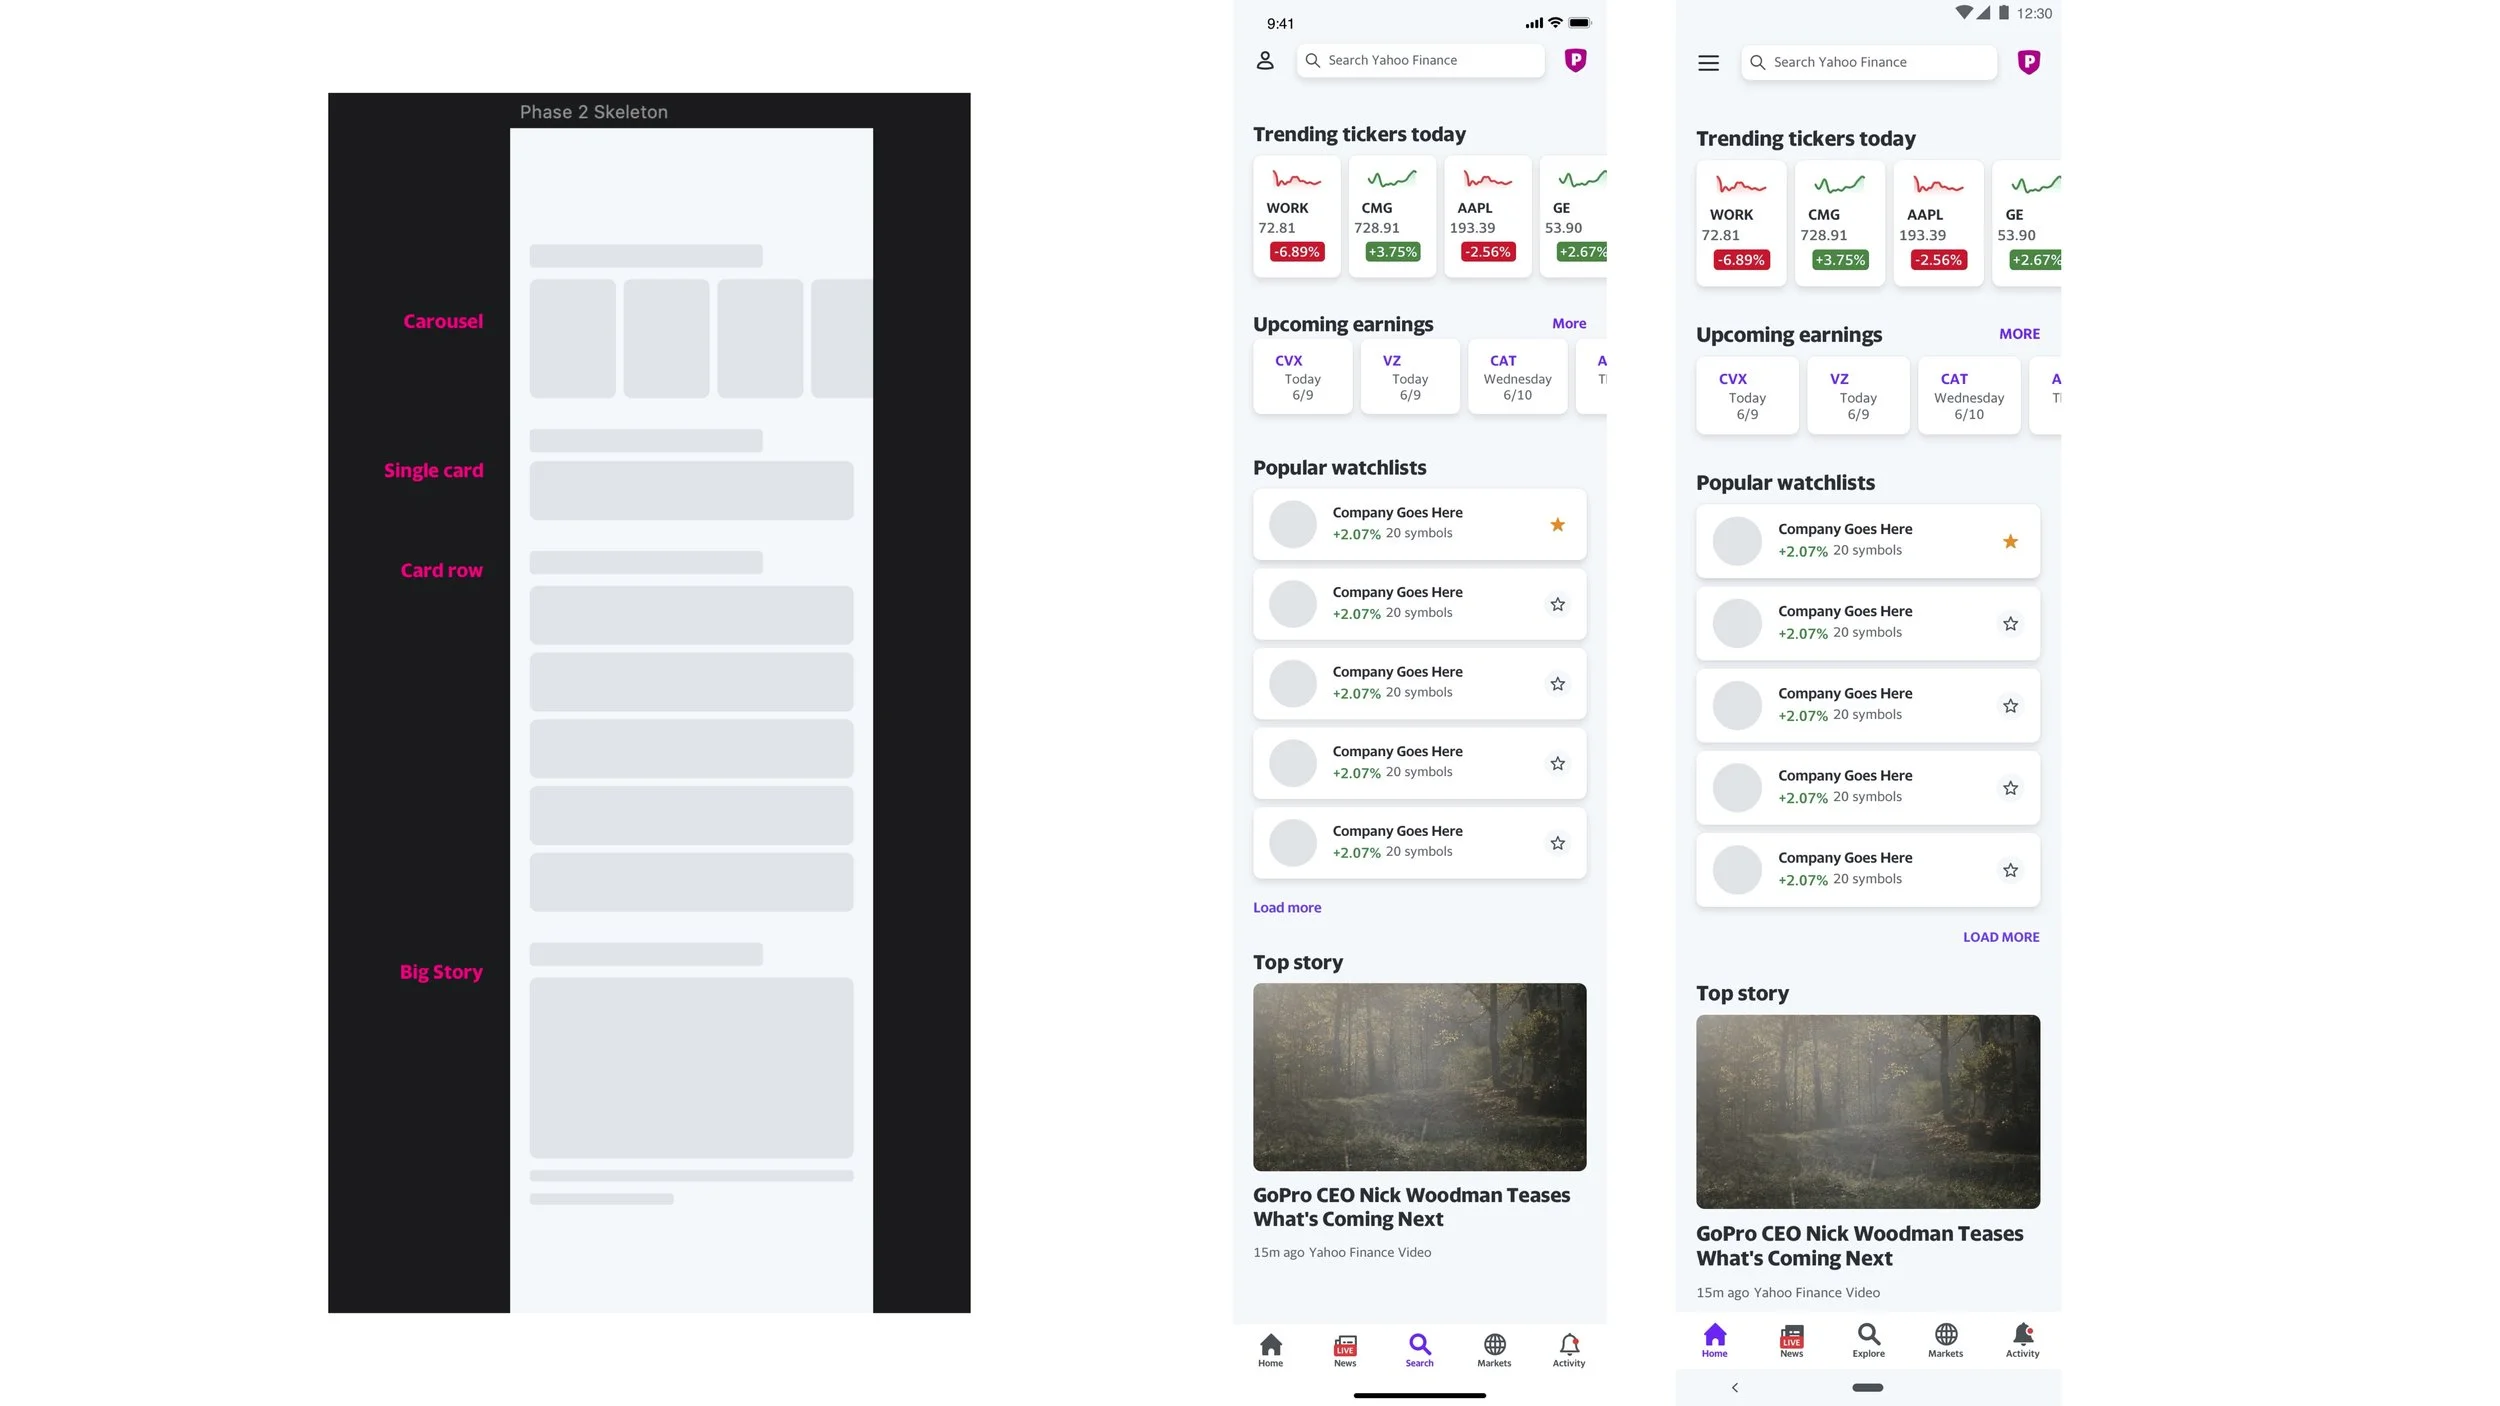Click Search Yahoo Finance field in iOS mockup
The image size is (2500, 1406).
coord(1420,61)
